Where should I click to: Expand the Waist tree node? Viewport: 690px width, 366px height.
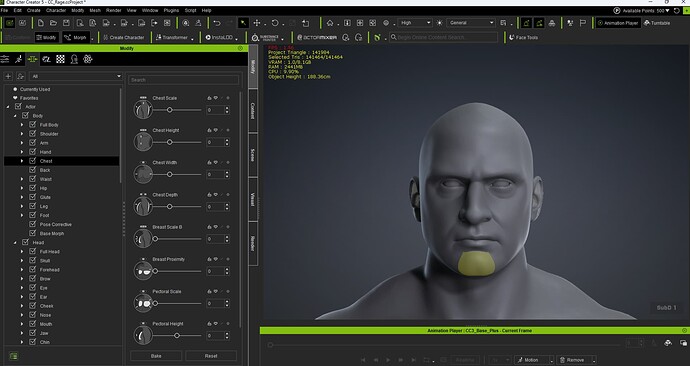[x=22, y=179]
